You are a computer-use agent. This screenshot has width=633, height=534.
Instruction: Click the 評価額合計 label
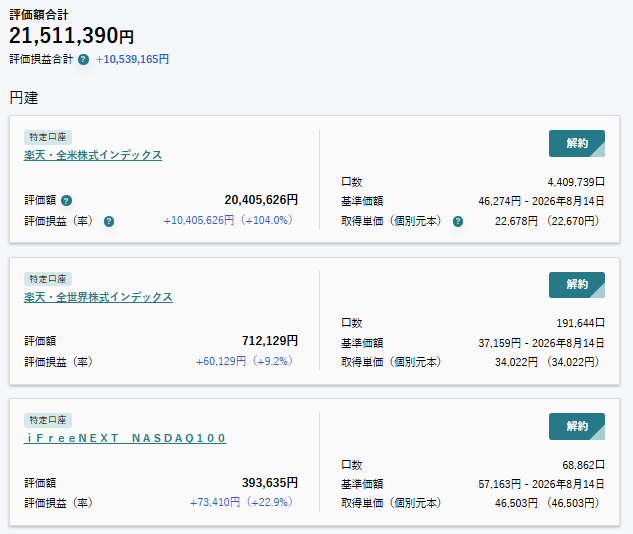tap(39, 15)
